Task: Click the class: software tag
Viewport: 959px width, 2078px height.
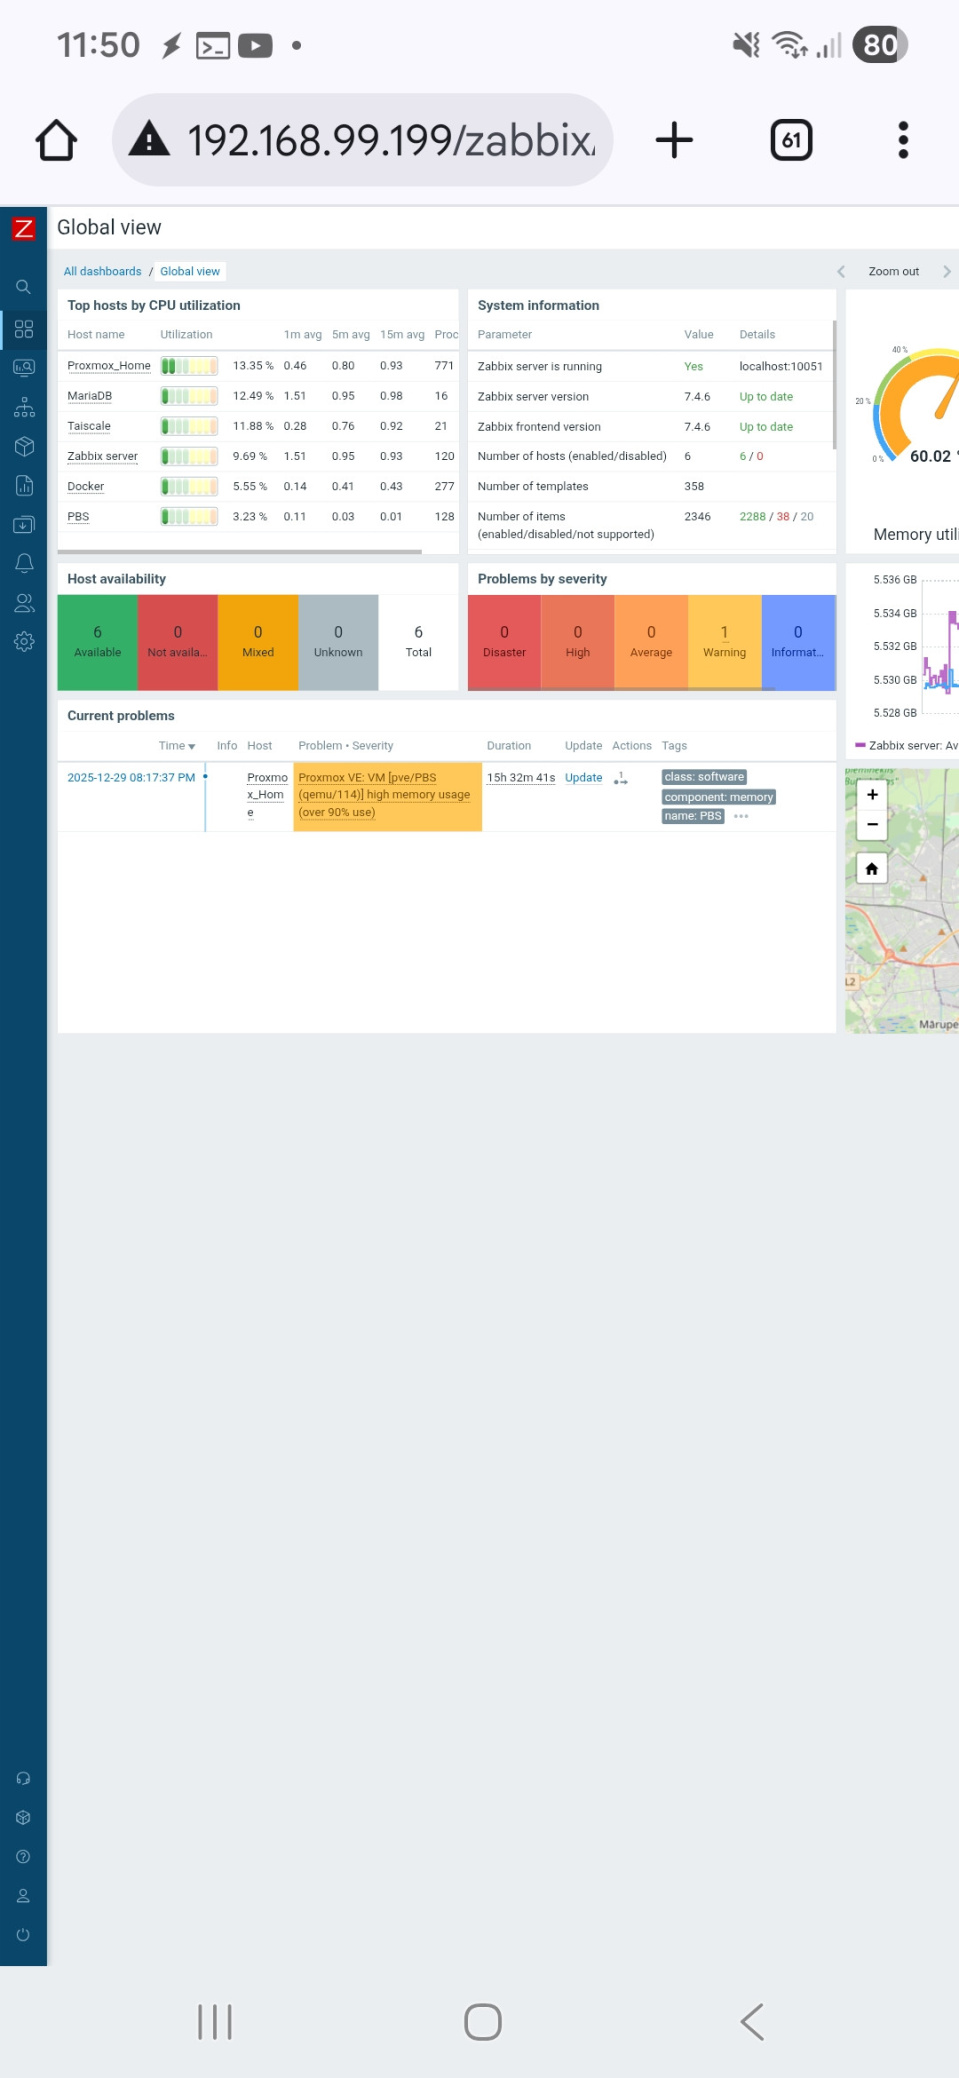Action: coord(705,777)
